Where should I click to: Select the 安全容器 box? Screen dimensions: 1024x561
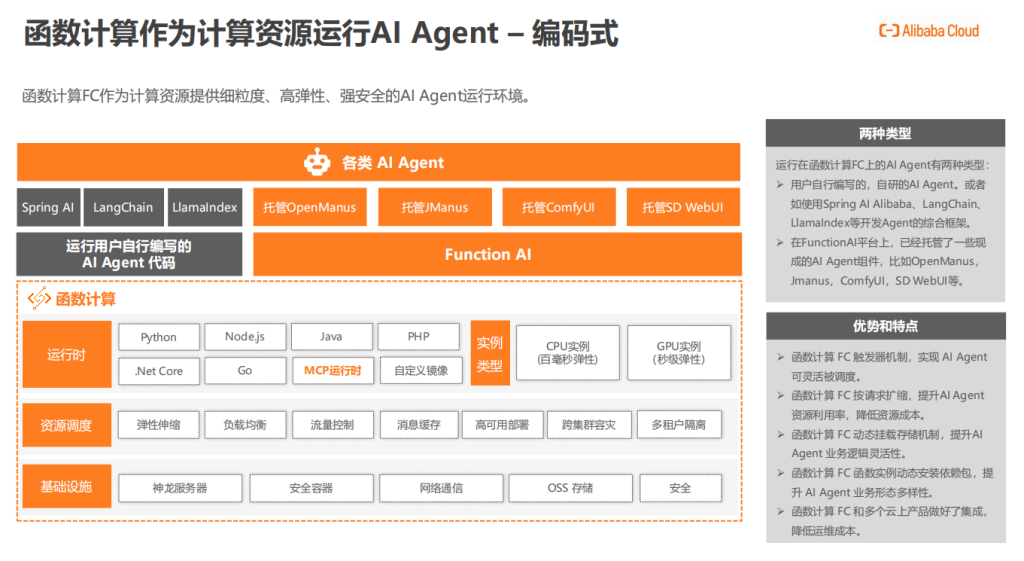click(312, 488)
